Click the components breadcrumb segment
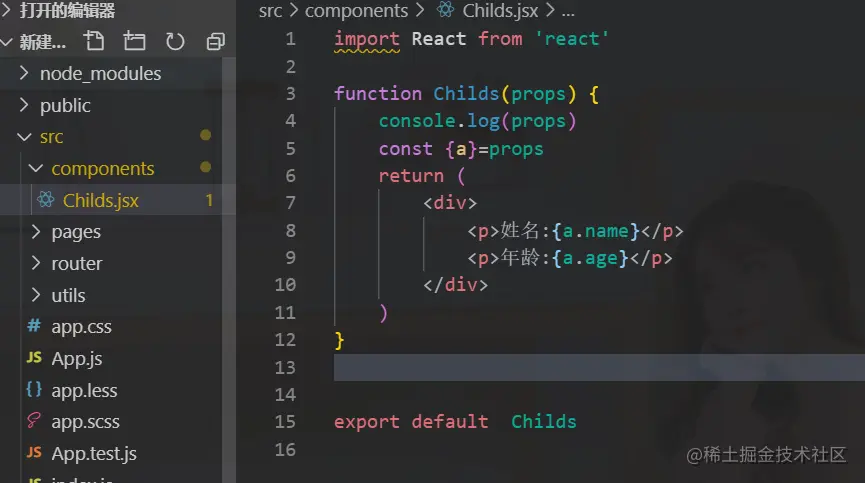Screen dimensions: 865x483 [356, 10]
